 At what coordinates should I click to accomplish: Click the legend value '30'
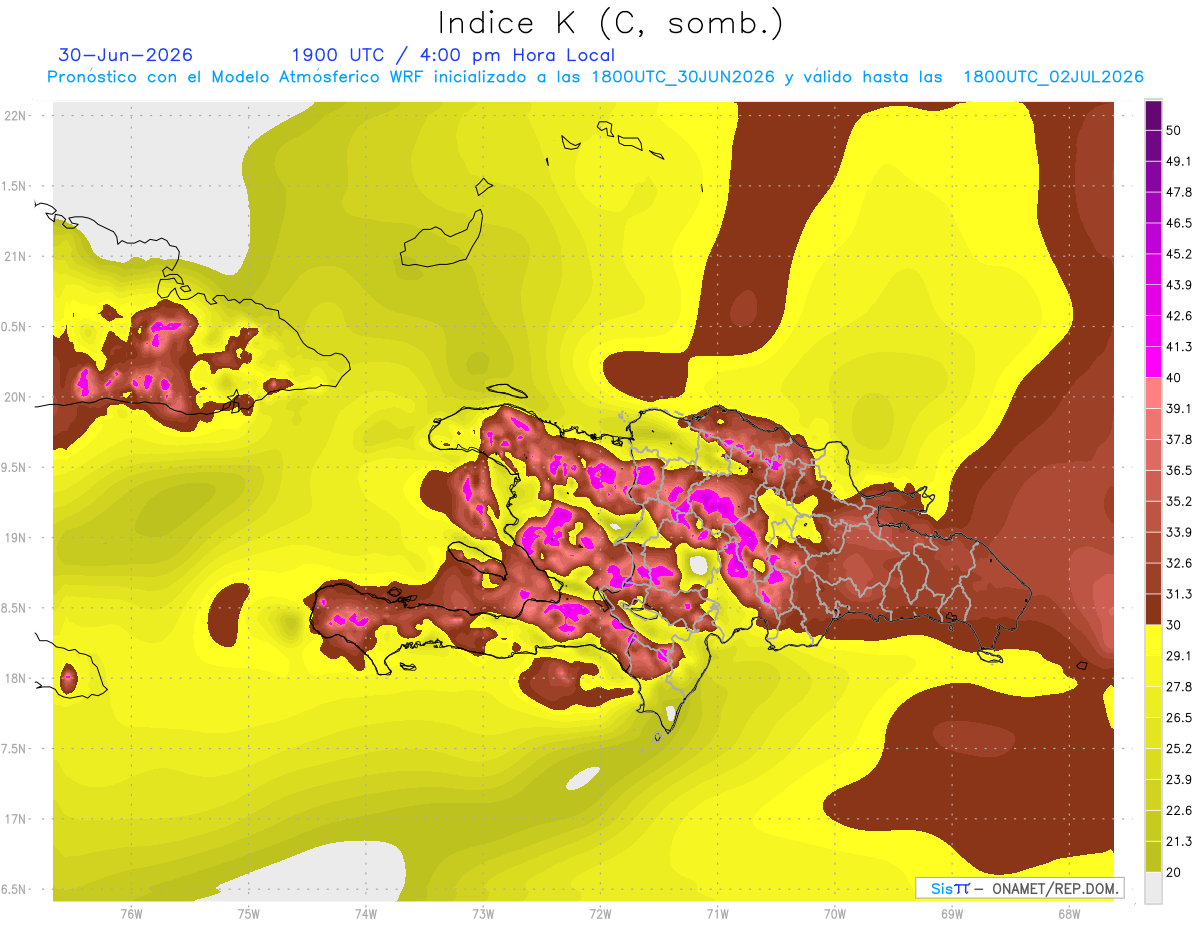[1174, 625]
